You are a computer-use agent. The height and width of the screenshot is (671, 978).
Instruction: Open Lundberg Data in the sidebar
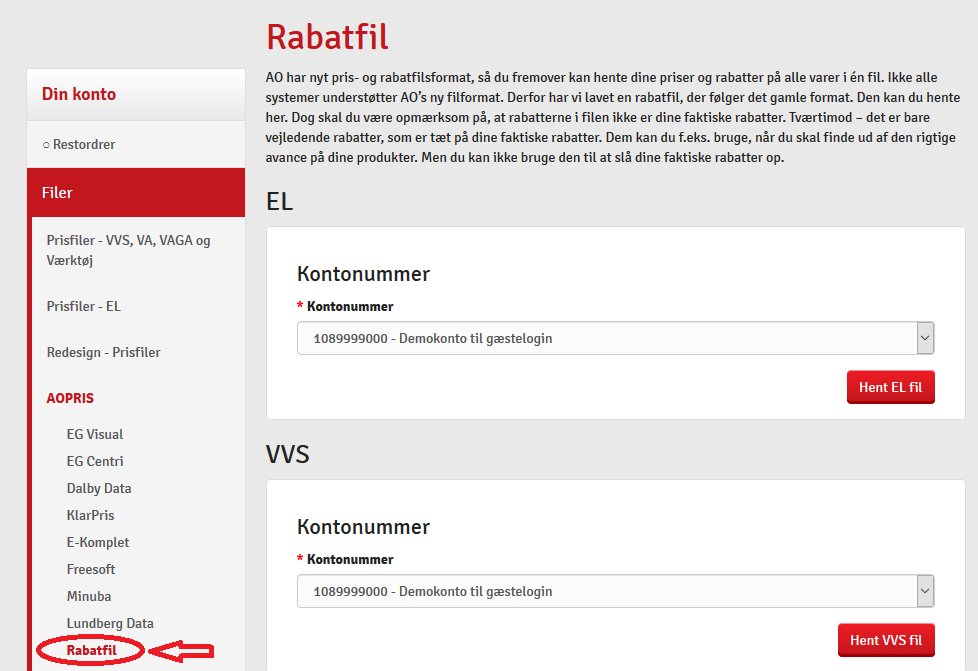tap(110, 624)
